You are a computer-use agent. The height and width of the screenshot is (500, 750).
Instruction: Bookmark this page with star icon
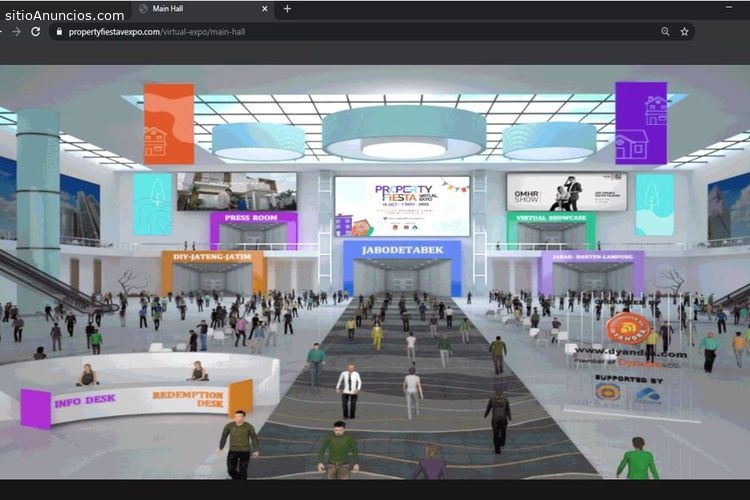point(685,32)
